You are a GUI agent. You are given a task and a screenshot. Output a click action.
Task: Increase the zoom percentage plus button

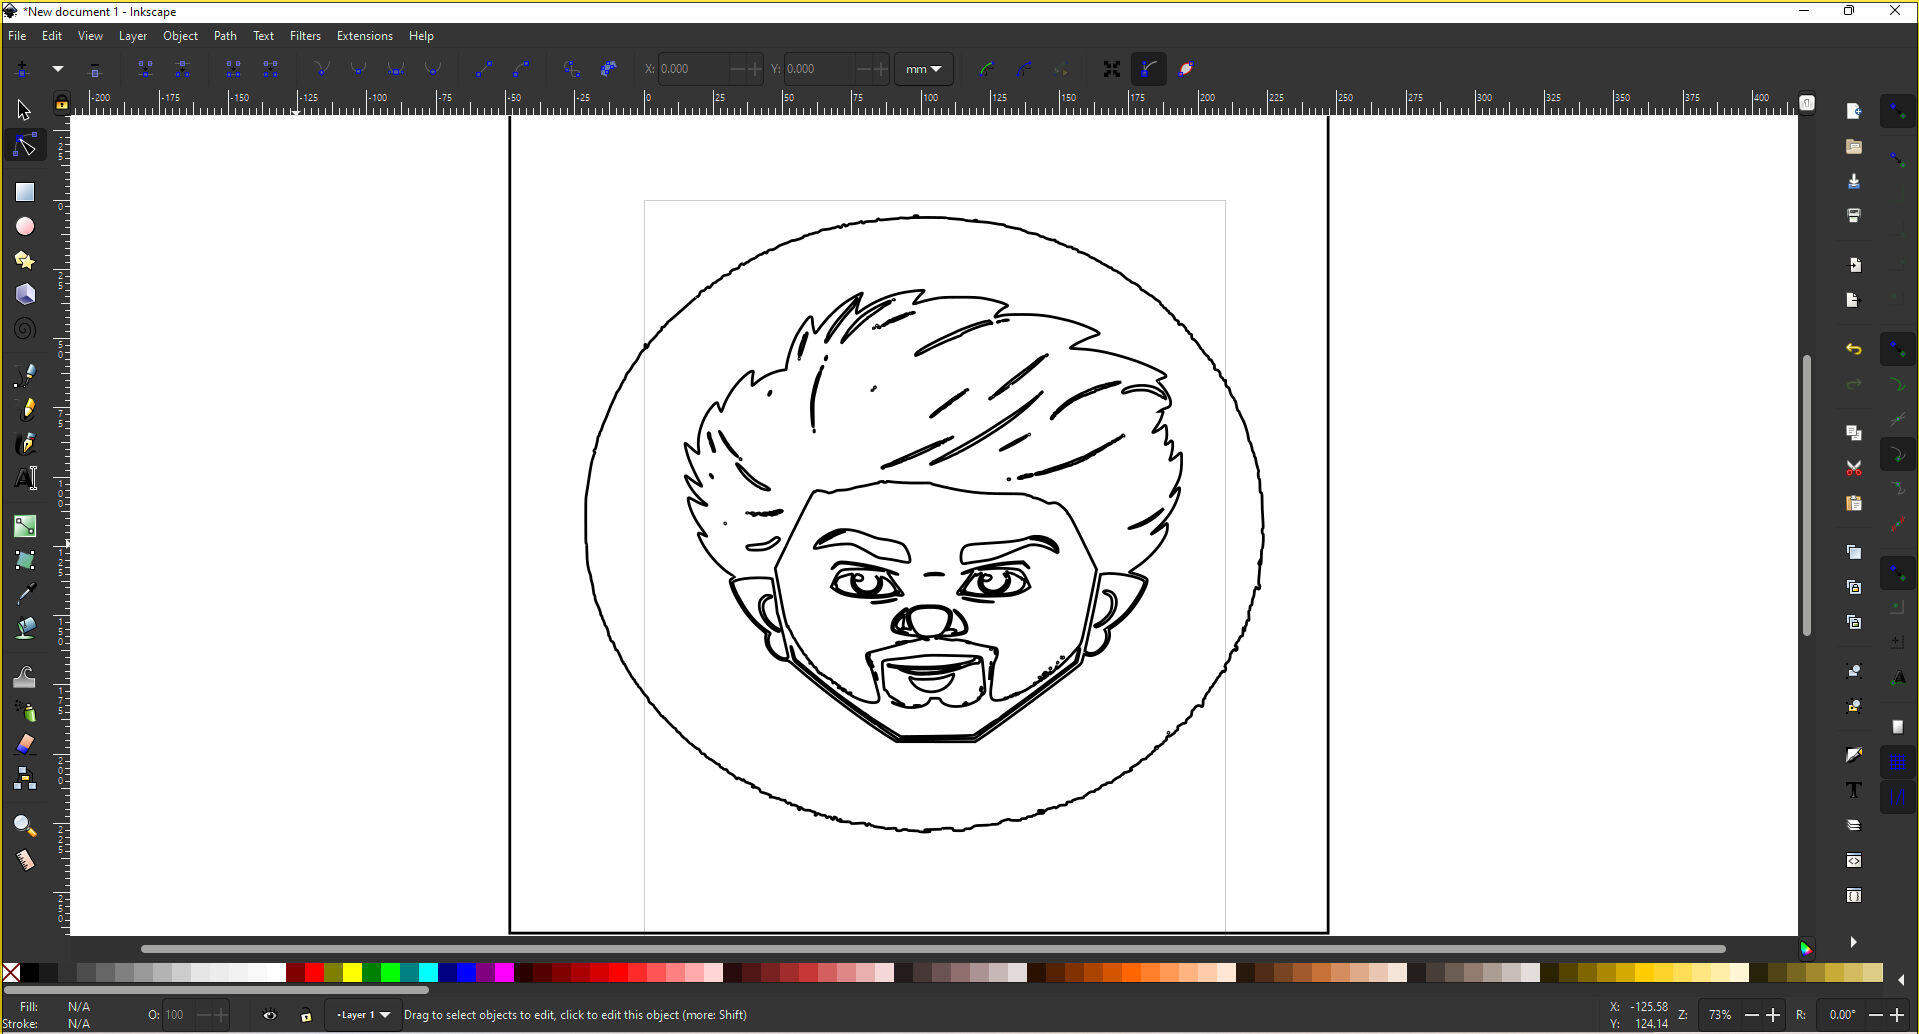pos(1773,1015)
